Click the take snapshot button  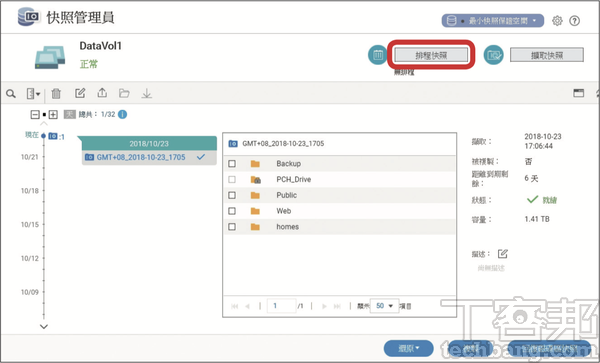click(x=547, y=55)
